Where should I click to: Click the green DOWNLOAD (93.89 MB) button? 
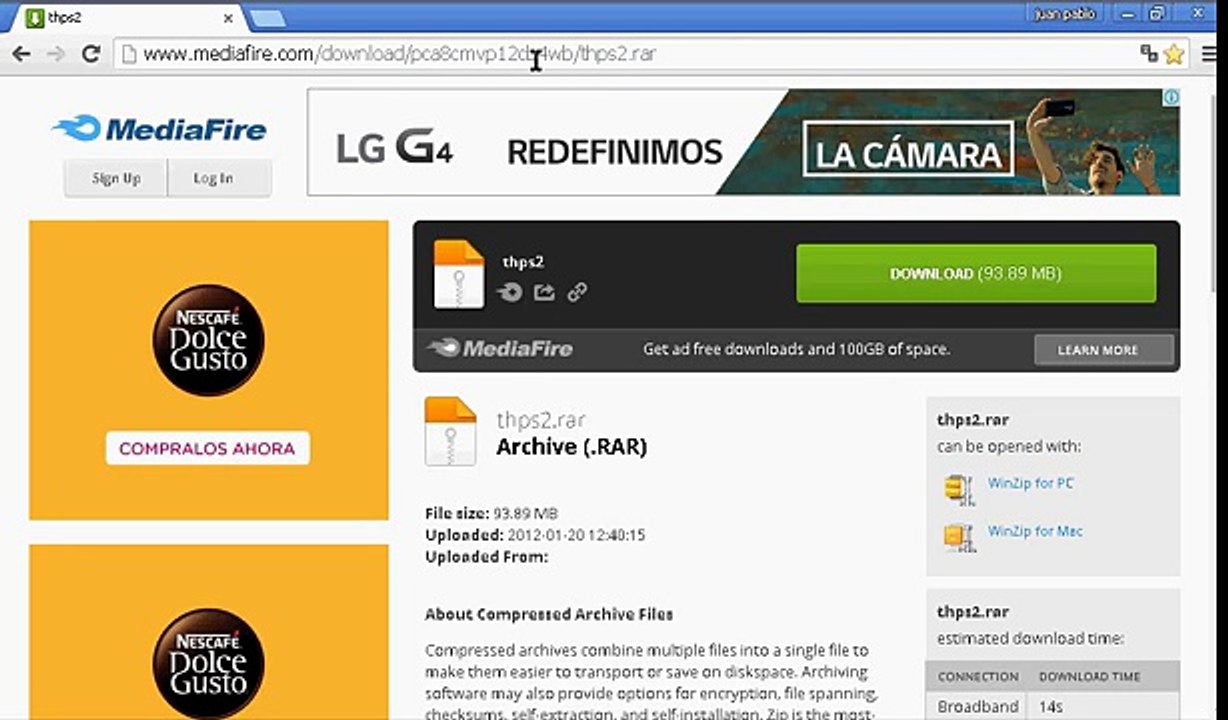pyautogui.click(x=976, y=273)
